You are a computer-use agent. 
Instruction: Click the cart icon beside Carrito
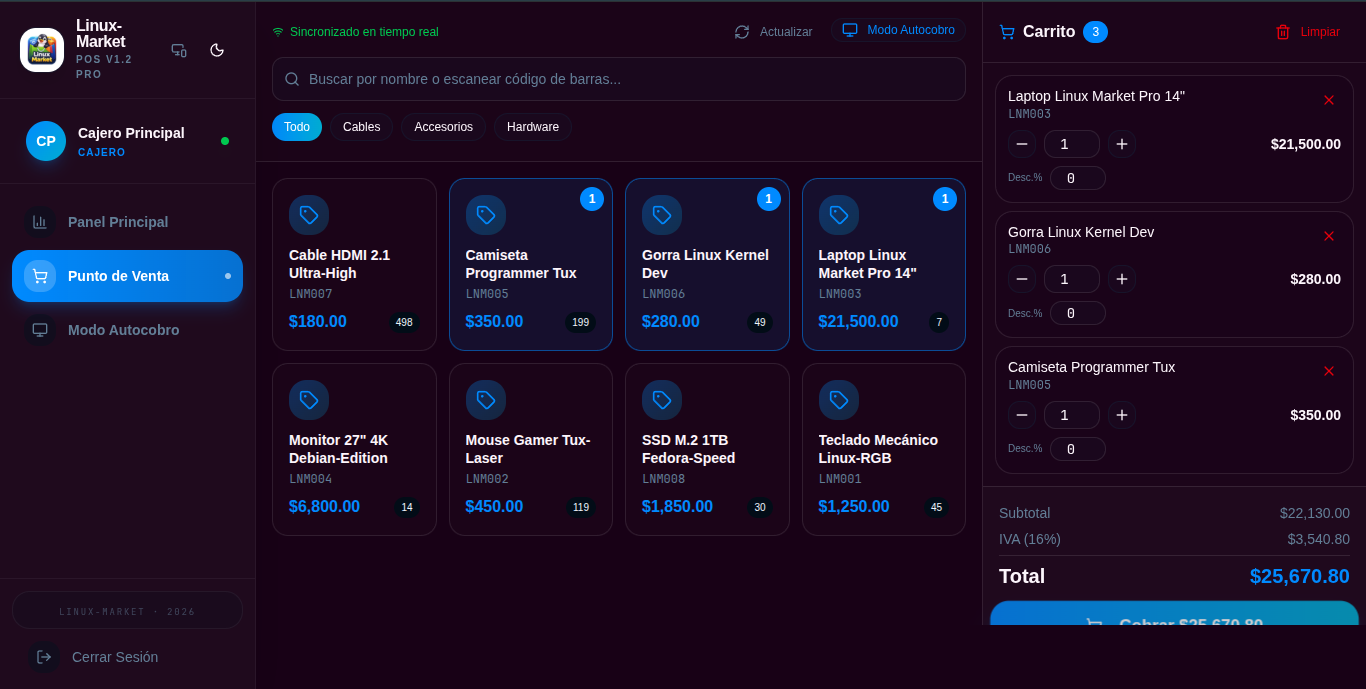[x=1007, y=32]
